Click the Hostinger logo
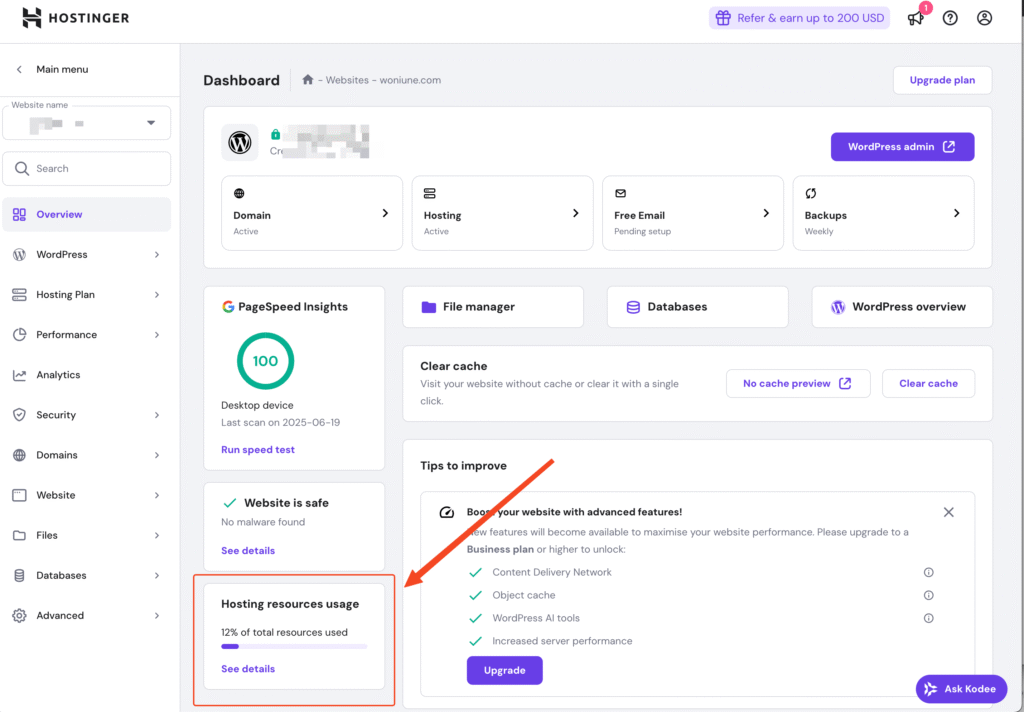Screen dimensions: 1024x712 point(75,18)
